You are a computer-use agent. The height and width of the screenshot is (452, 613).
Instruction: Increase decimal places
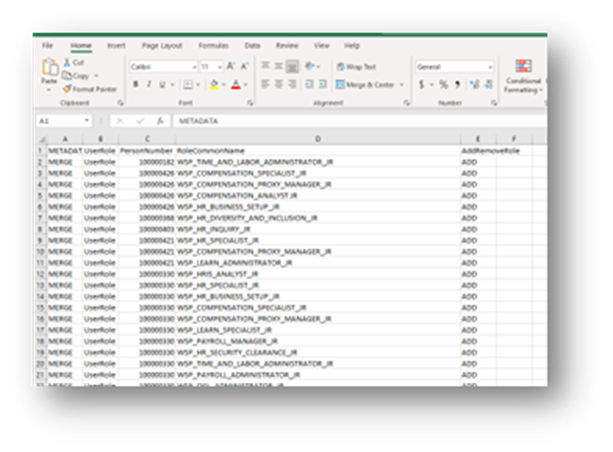[475, 84]
